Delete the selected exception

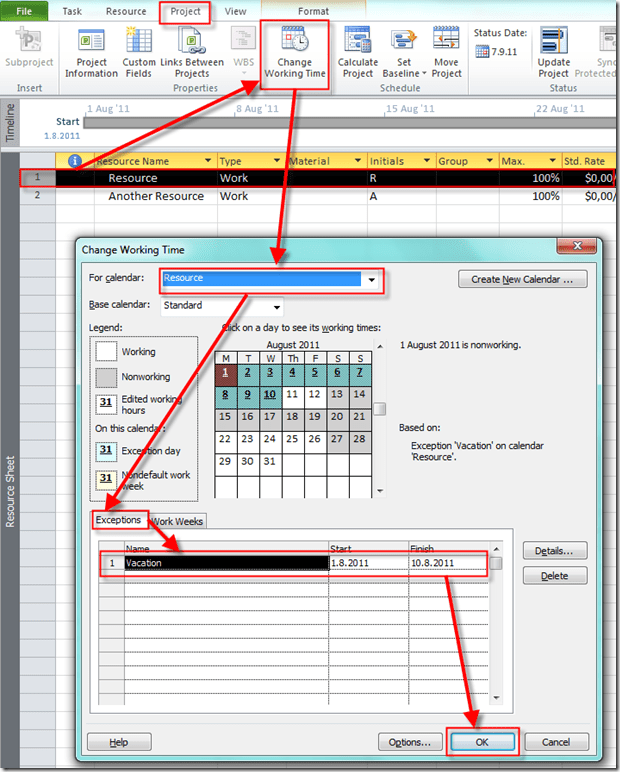554,576
